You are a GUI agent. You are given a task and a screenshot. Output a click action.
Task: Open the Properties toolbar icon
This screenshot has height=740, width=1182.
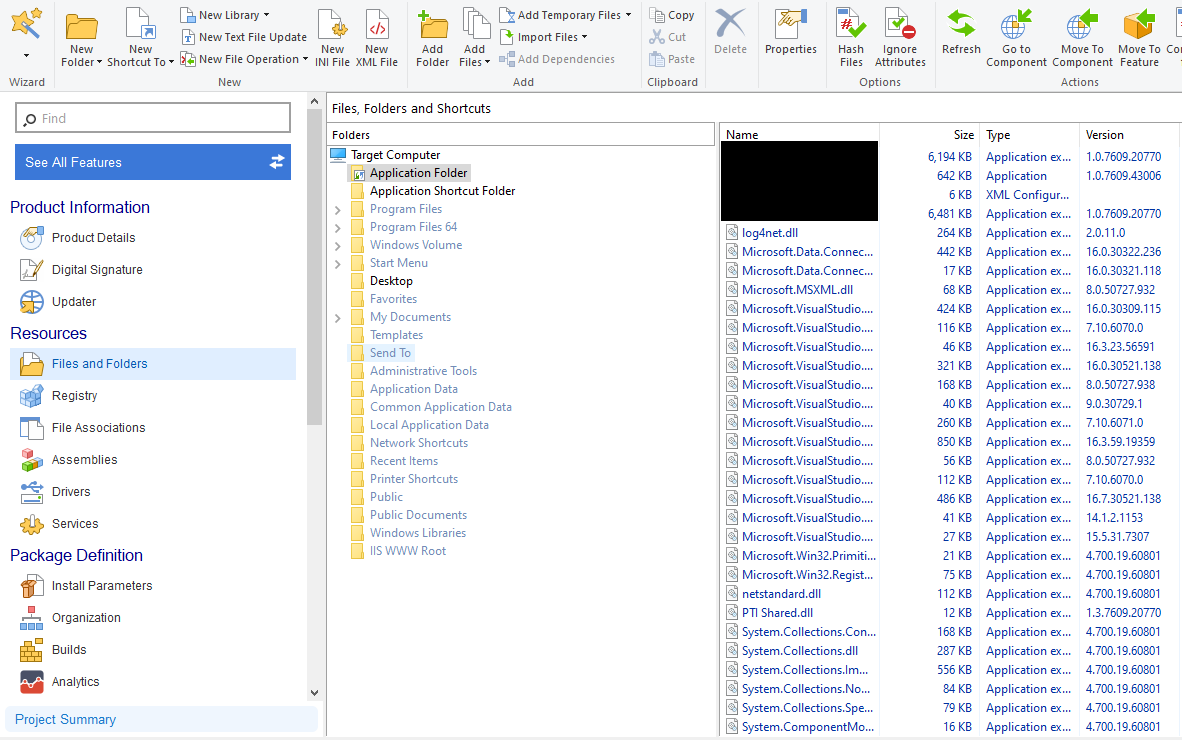tap(790, 23)
